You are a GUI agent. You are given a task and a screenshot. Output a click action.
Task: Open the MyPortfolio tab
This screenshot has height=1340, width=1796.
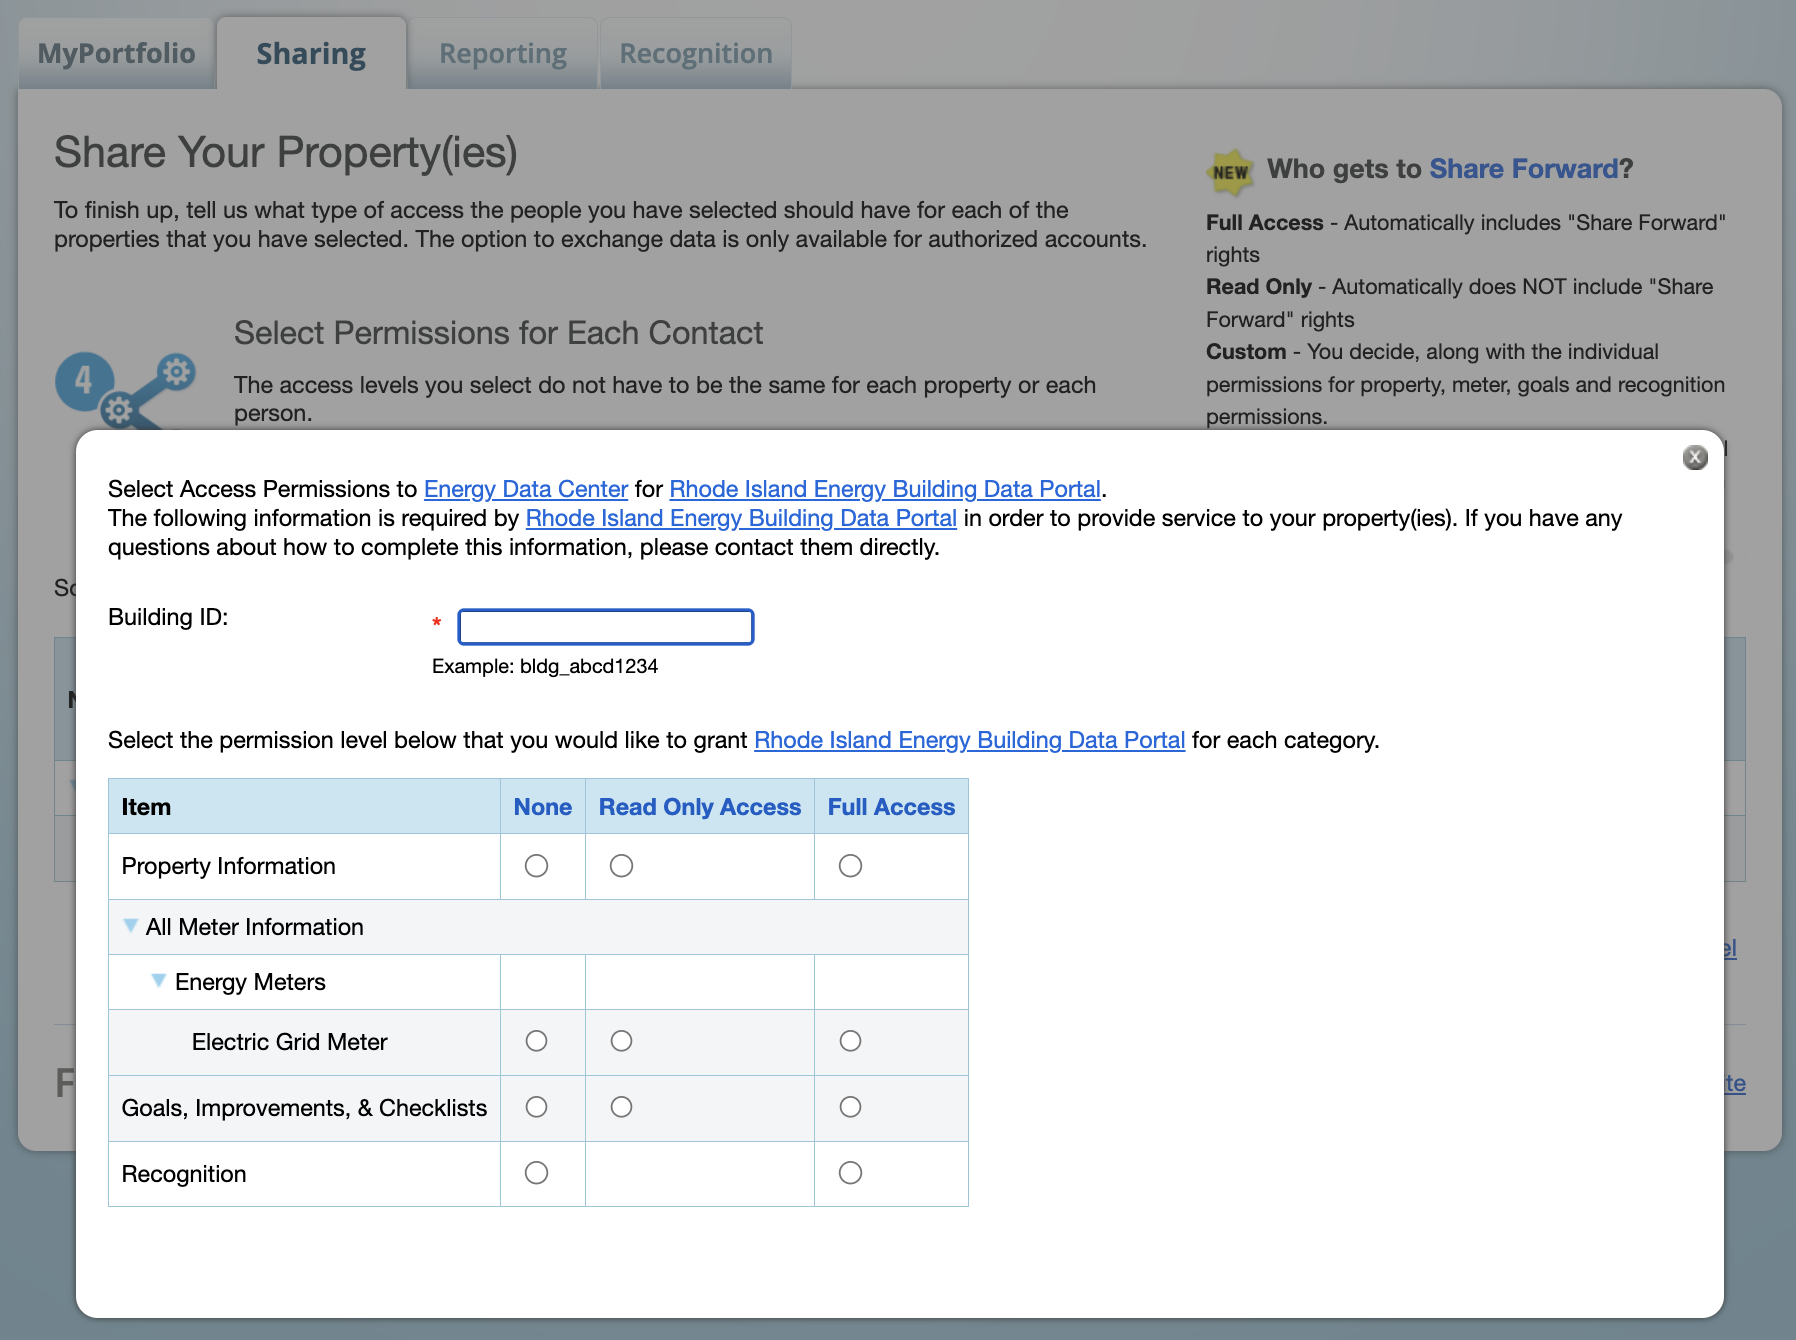[x=117, y=53]
